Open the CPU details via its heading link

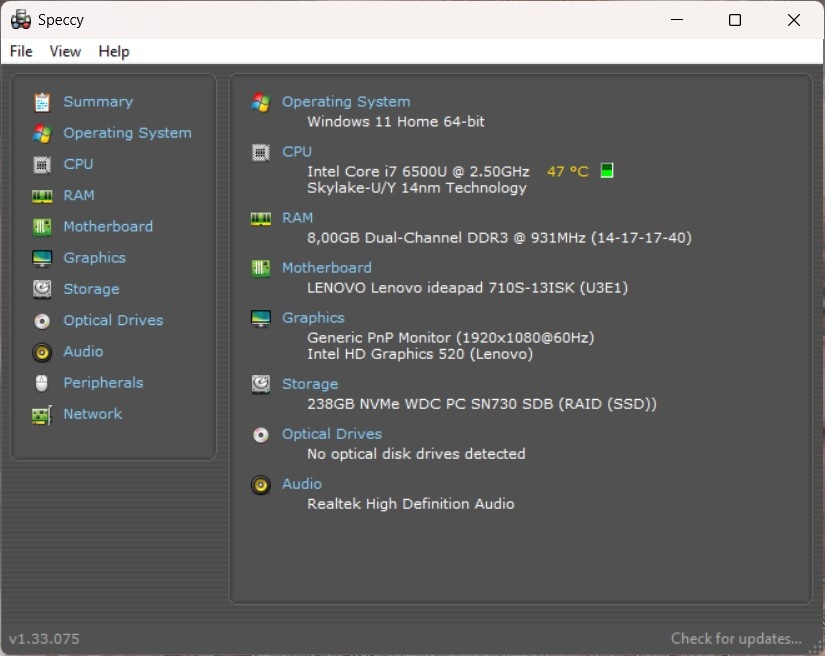click(296, 151)
